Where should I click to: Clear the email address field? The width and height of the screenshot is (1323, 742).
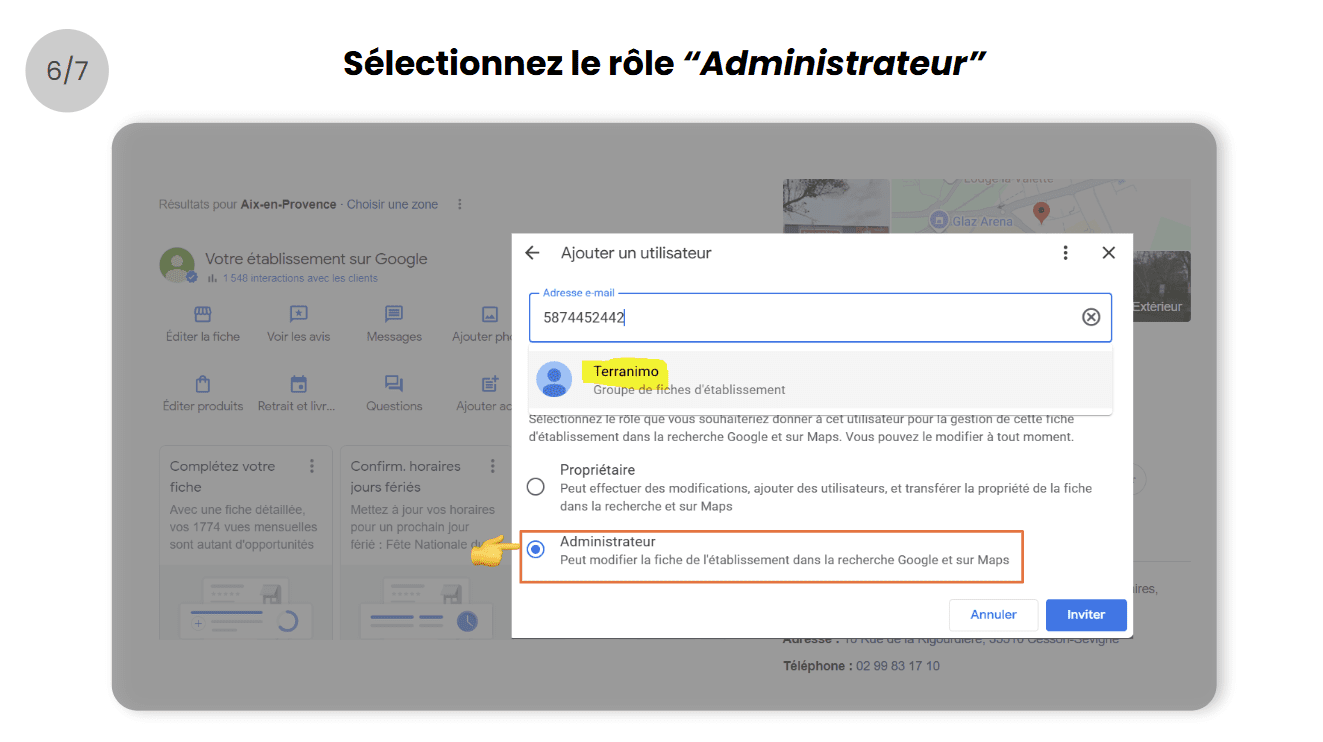click(x=1091, y=317)
